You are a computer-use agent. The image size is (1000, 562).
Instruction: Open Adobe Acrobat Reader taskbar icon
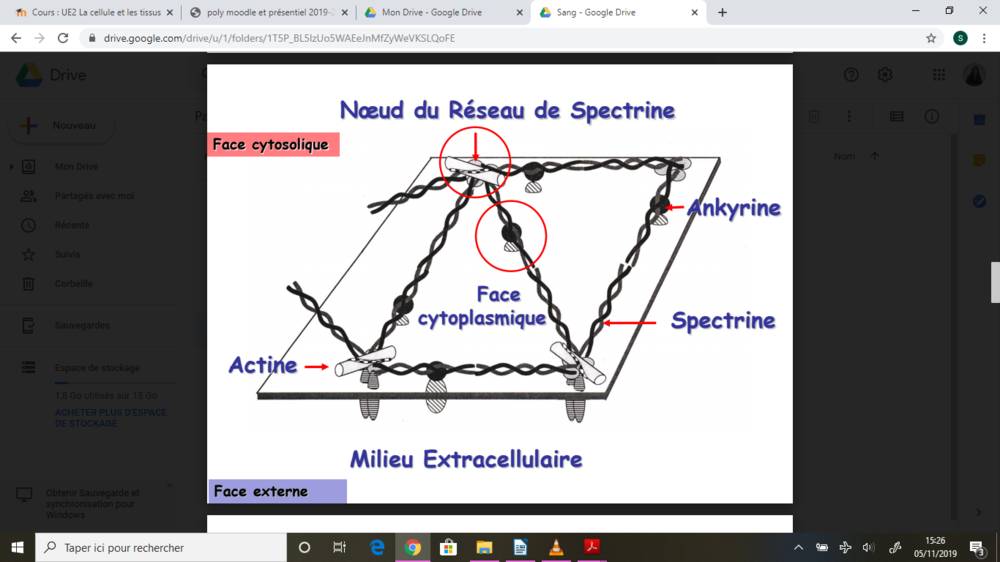click(x=592, y=547)
